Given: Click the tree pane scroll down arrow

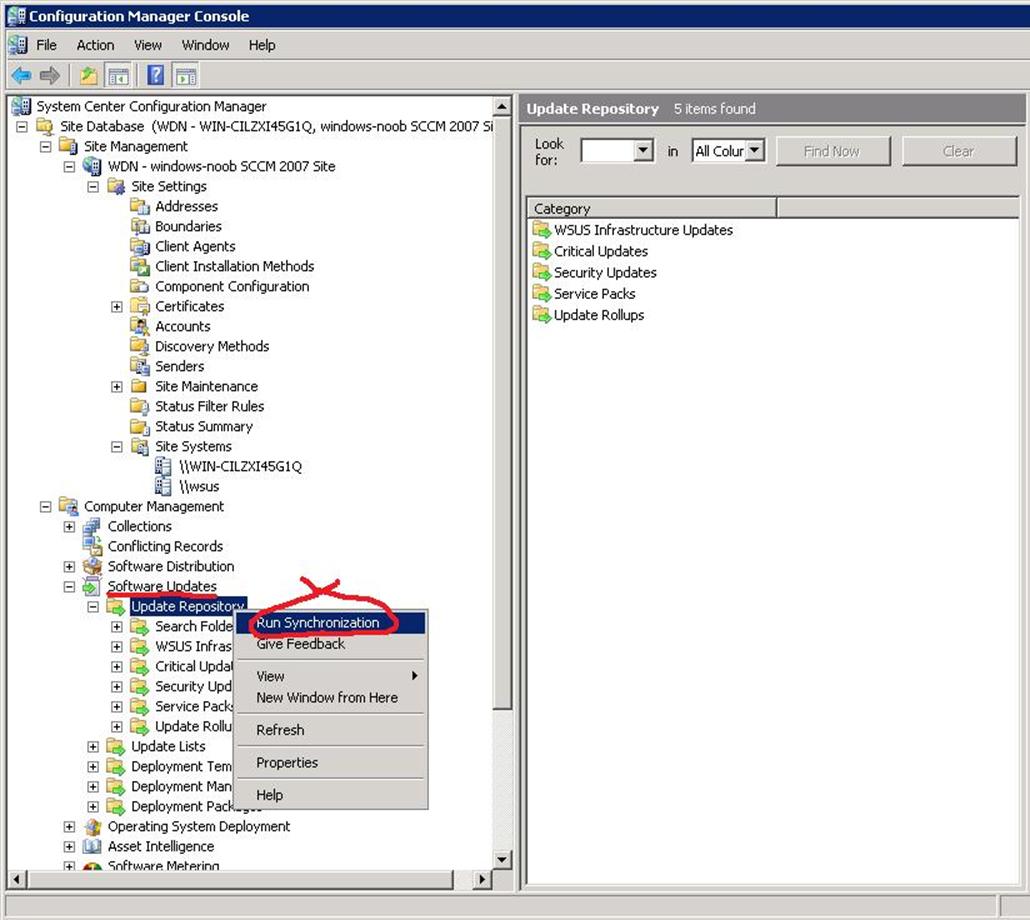Looking at the screenshot, I should pos(502,860).
